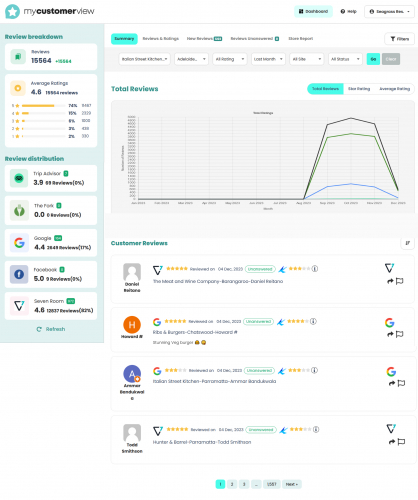The image size is (418, 500).
Task: Open the sort button beside Customer Reviews
Action: [407, 243]
